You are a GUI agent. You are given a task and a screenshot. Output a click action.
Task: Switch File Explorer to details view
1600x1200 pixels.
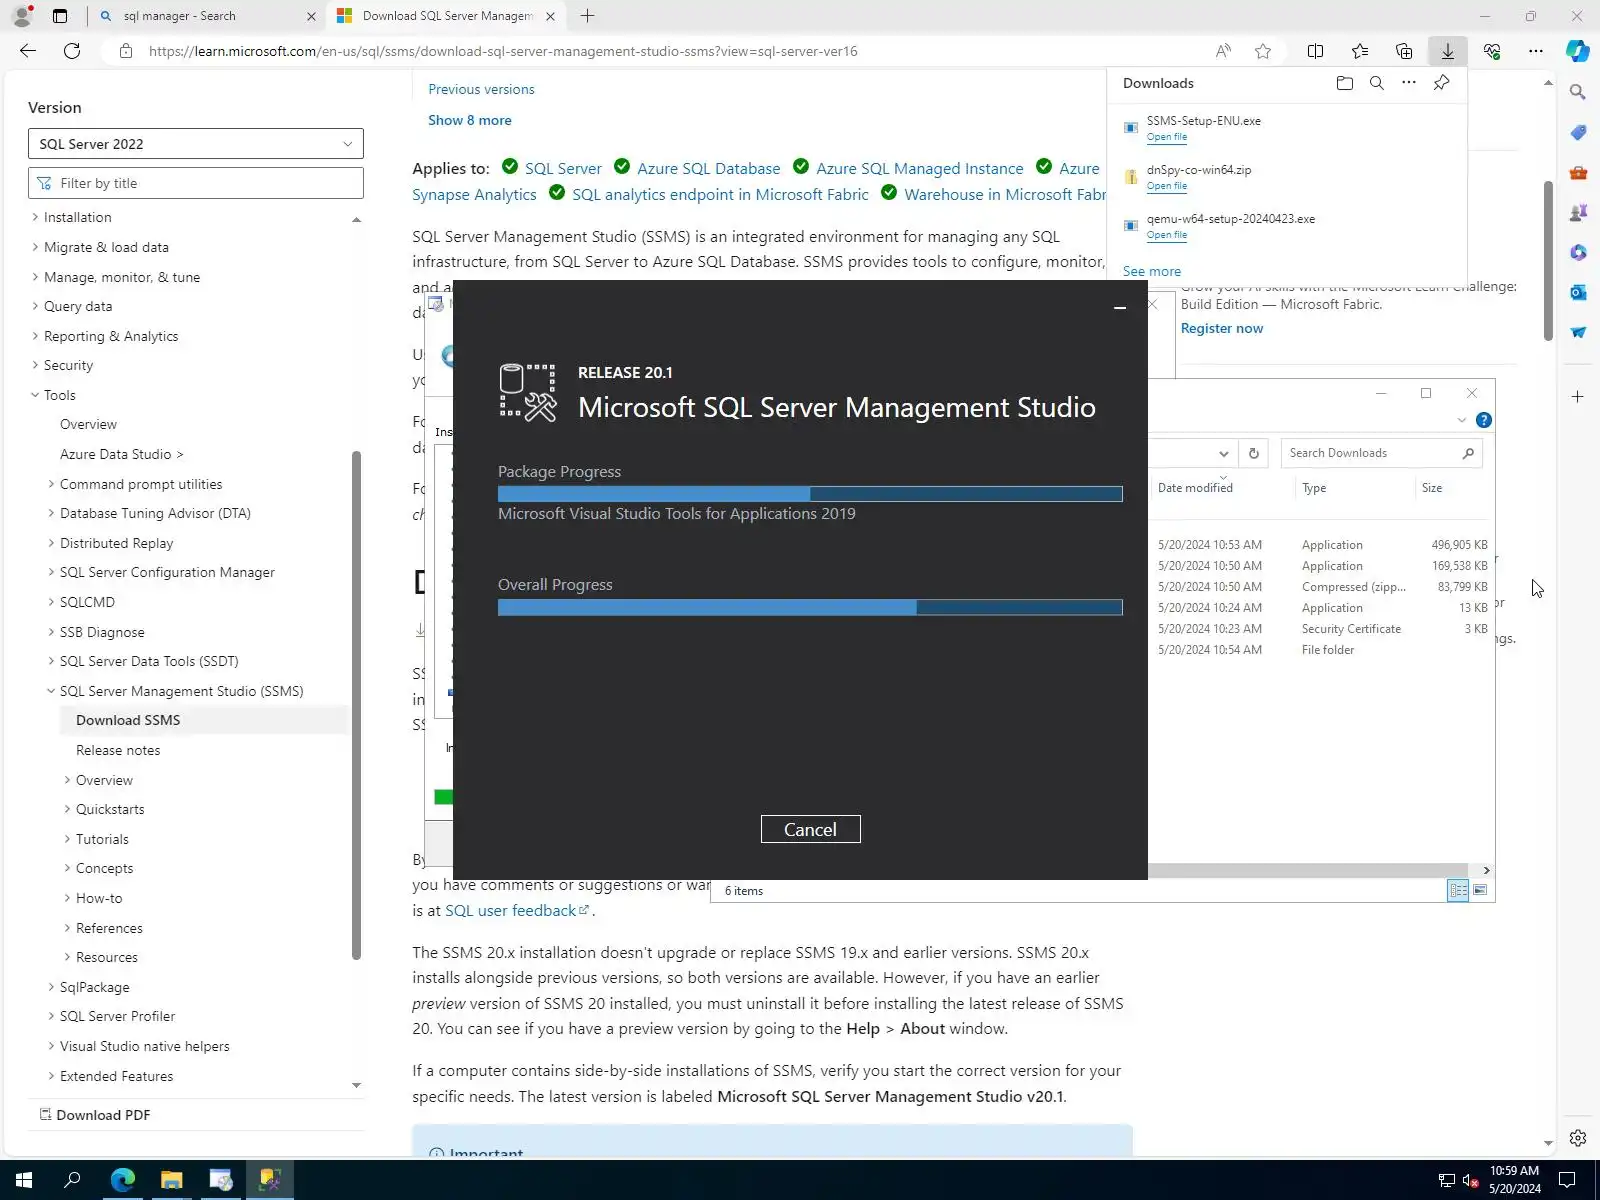(x=1459, y=890)
